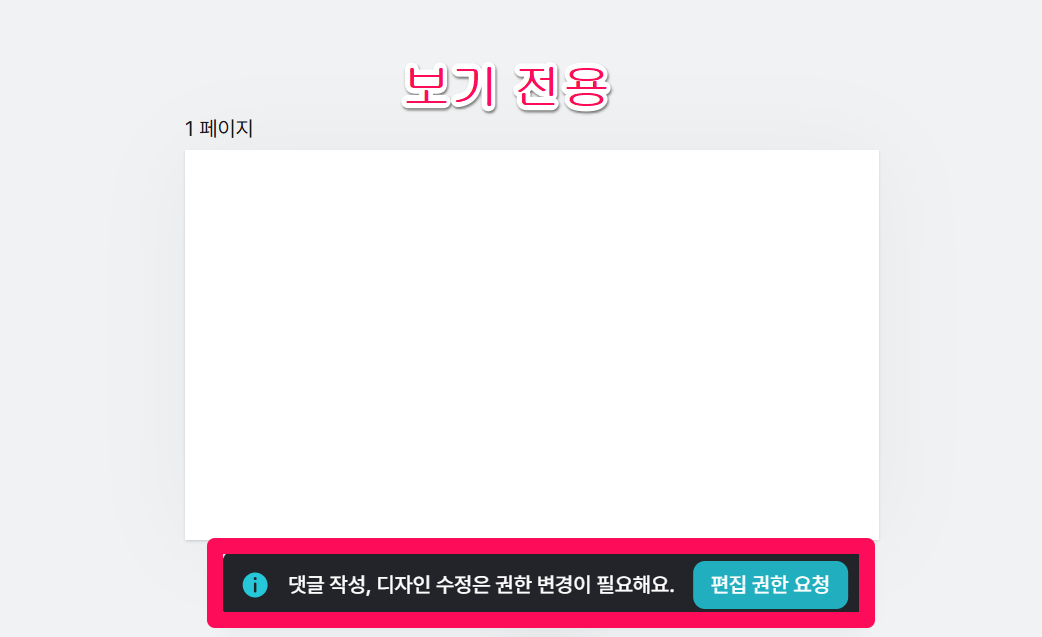Screen dimensions: 1042x637
Task: Click the pink highlight frame around banner
Action: click(x=541, y=545)
